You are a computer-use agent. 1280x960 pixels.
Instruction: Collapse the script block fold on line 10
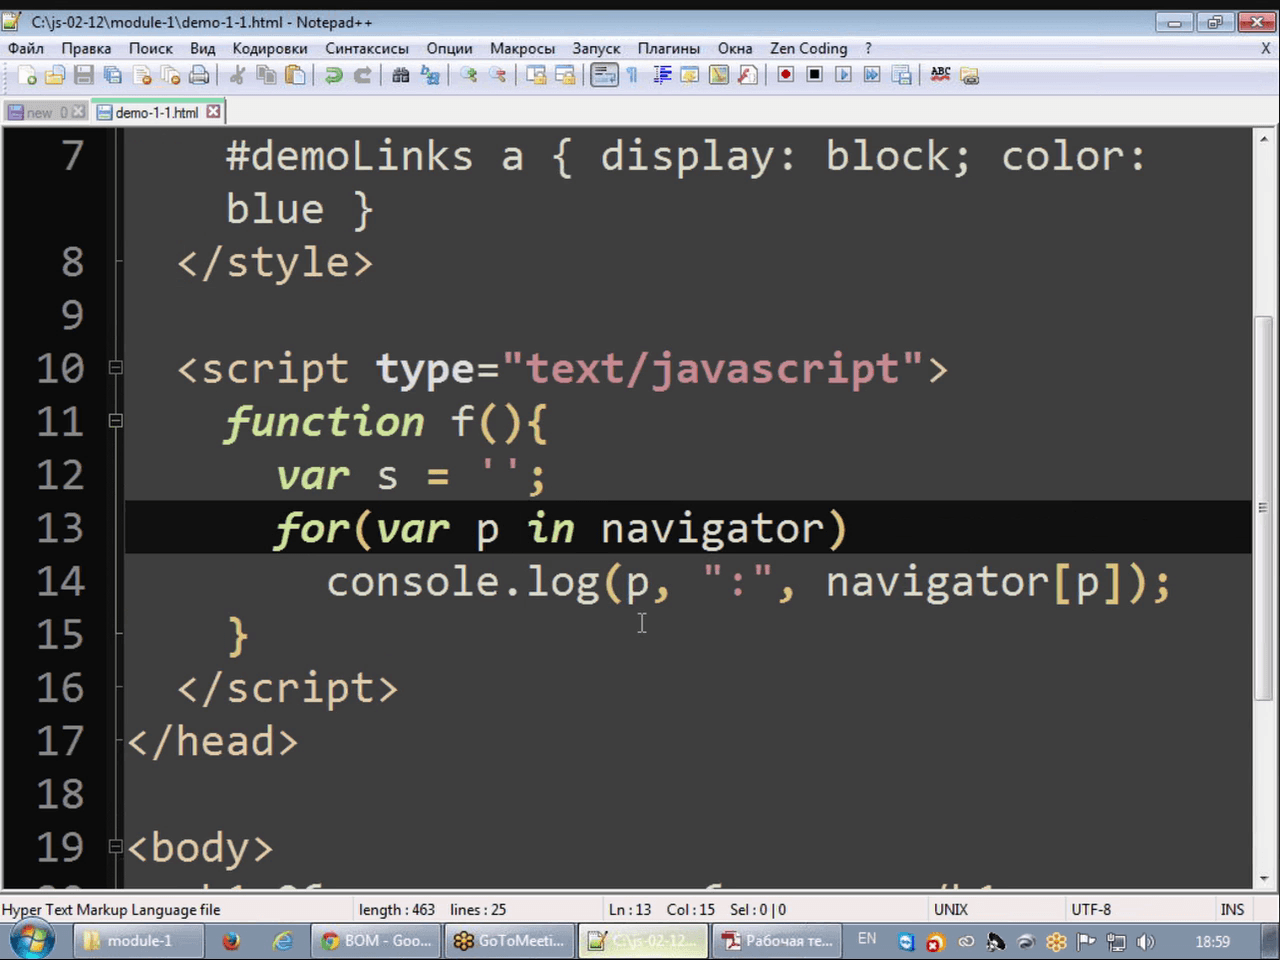116,368
